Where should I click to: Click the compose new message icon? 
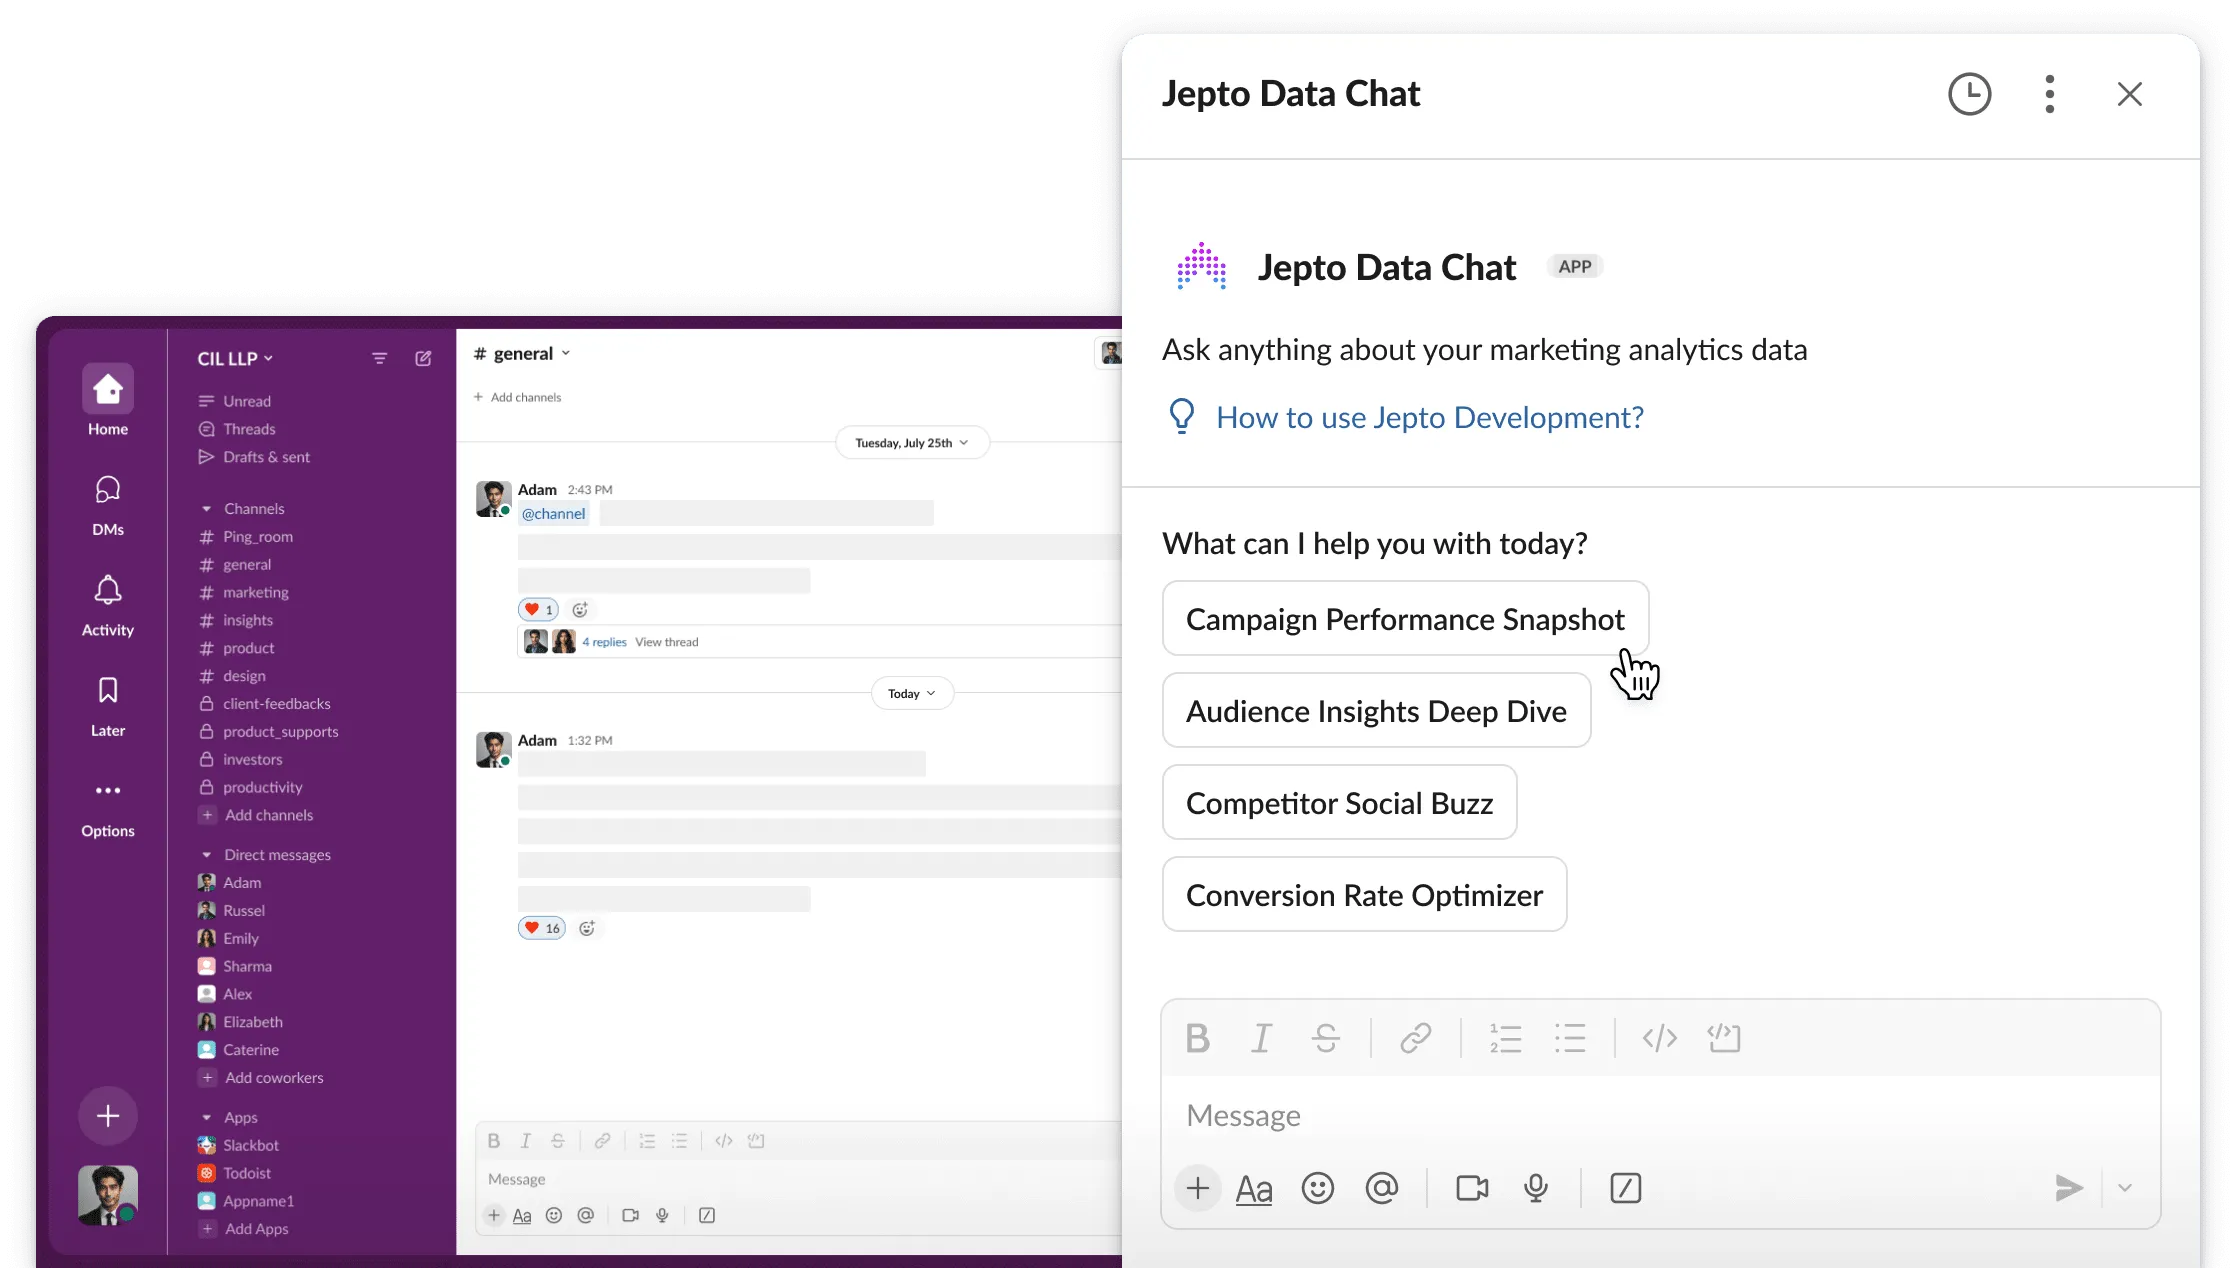coord(423,358)
